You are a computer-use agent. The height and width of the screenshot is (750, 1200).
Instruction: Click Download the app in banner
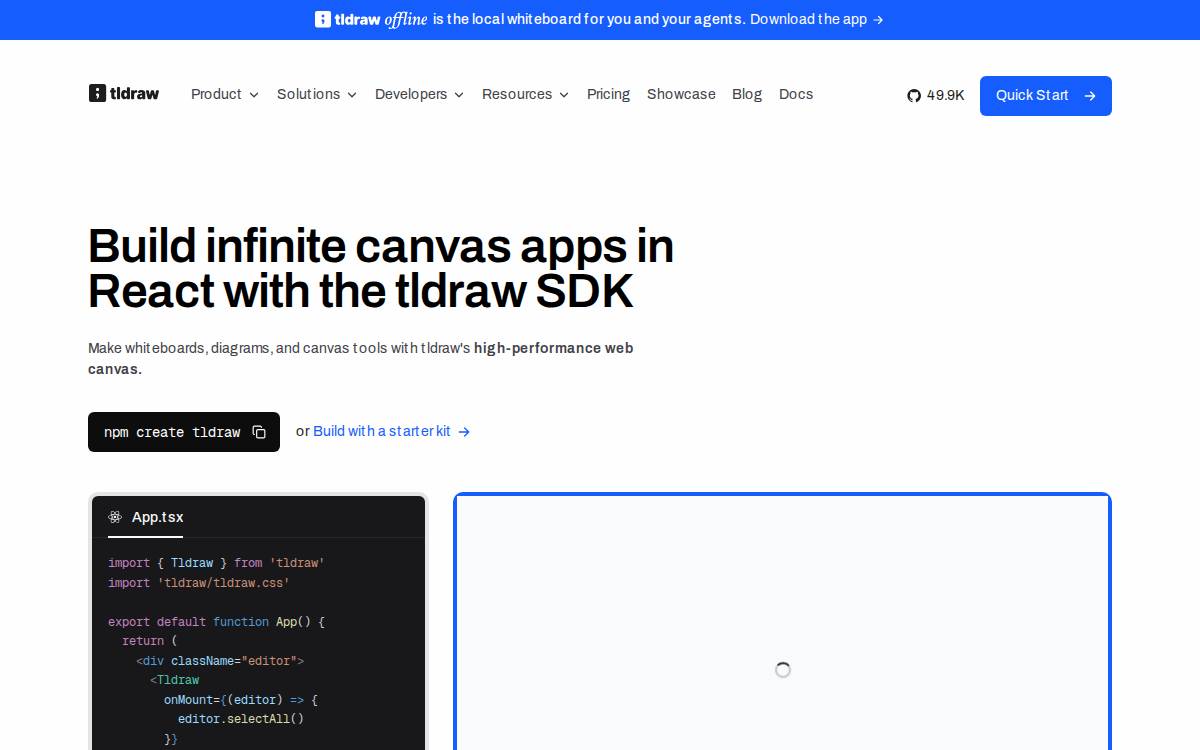[817, 19]
